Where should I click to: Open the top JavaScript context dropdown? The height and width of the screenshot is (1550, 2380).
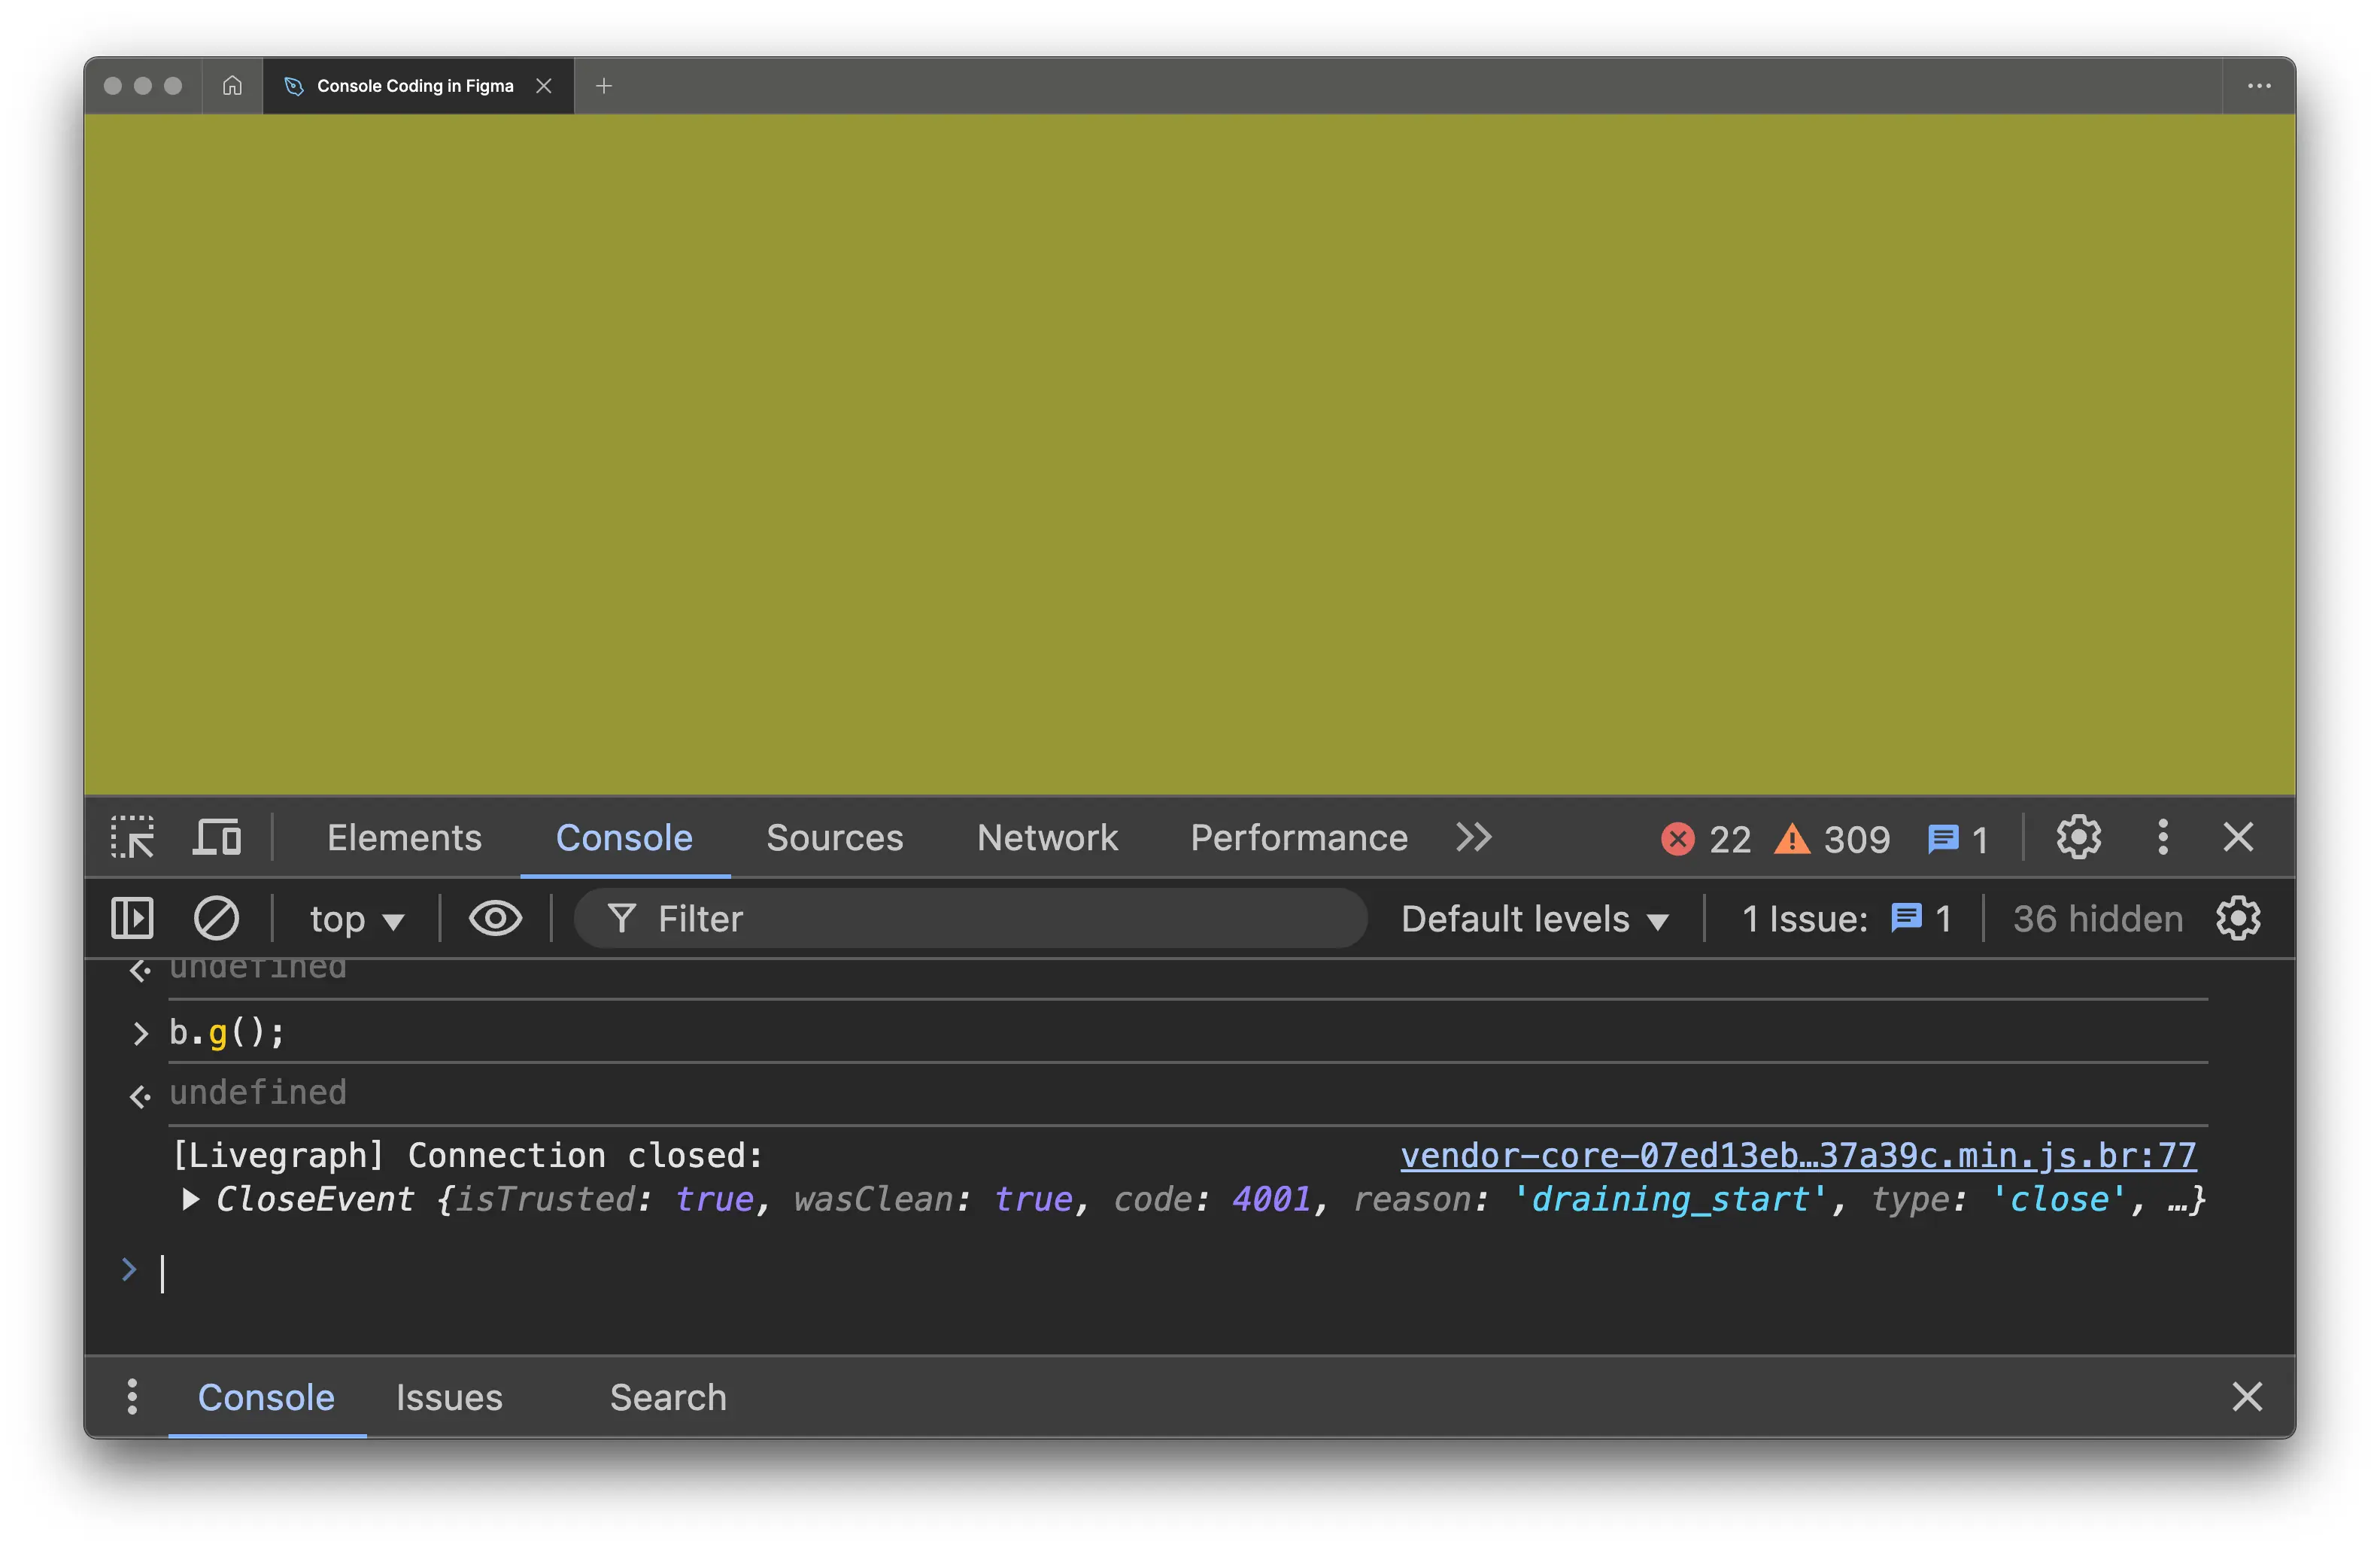point(356,919)
